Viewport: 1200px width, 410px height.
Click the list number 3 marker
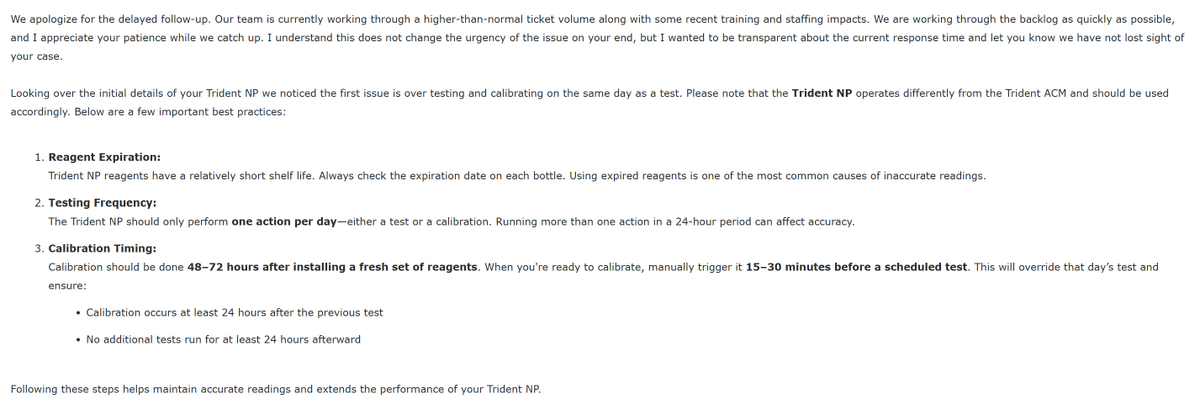(x=39, y=248)
